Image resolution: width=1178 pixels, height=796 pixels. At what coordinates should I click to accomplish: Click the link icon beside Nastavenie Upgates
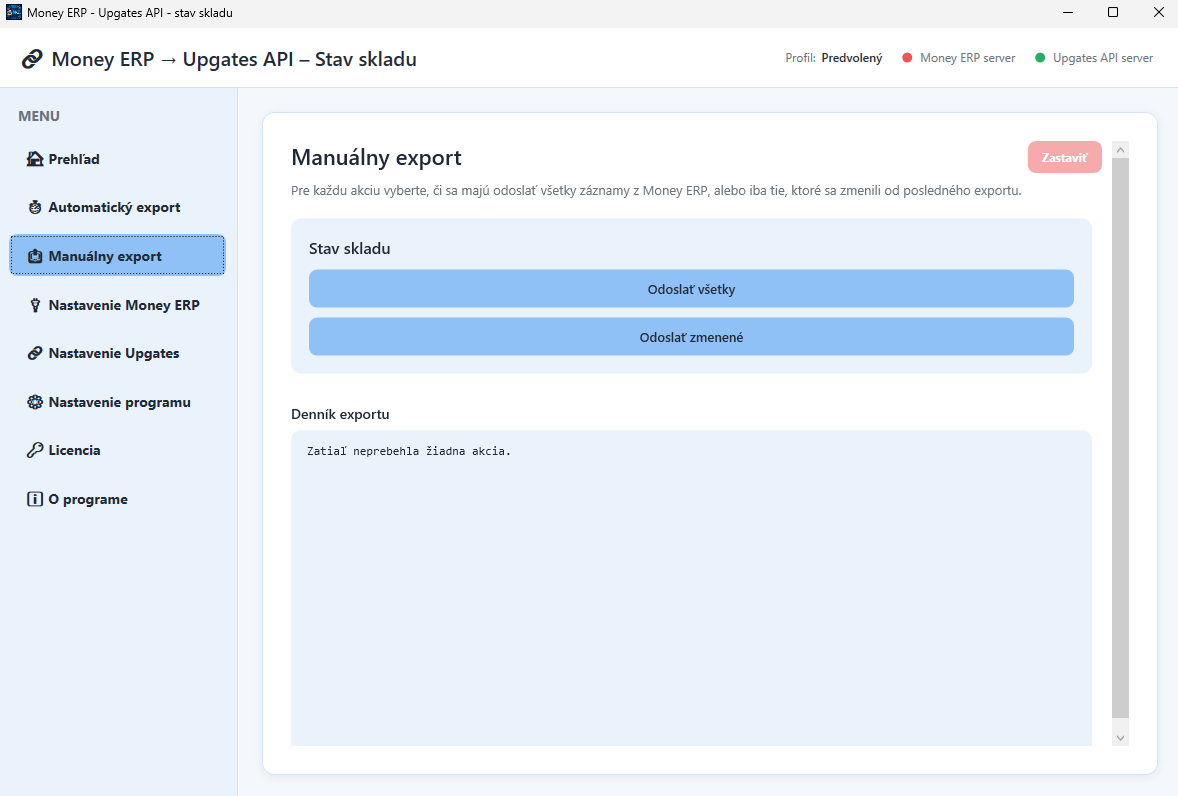pyautogui.click(x=35, y=353)
